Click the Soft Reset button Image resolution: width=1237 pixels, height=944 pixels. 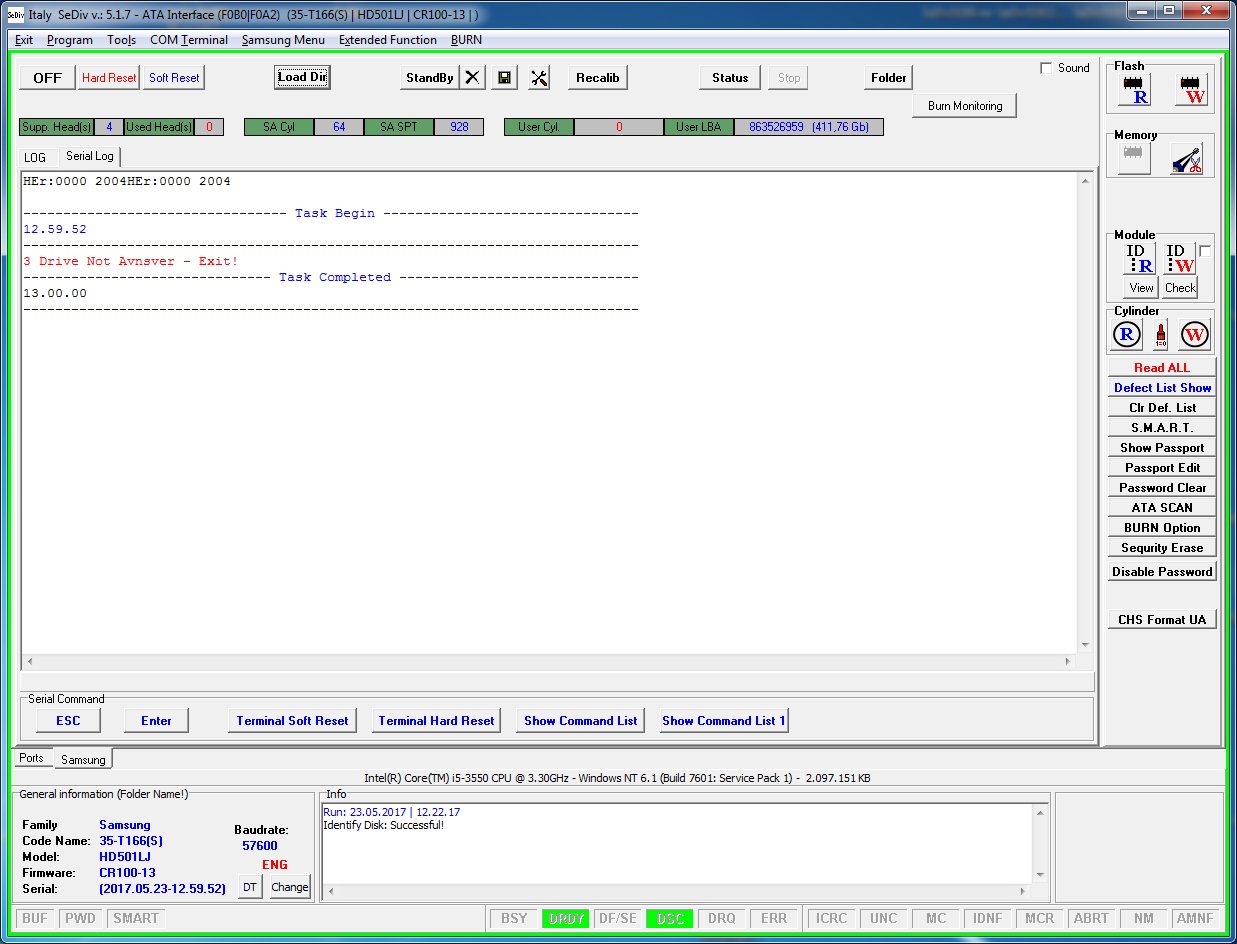pyautogui.click(x=174, y=78)
